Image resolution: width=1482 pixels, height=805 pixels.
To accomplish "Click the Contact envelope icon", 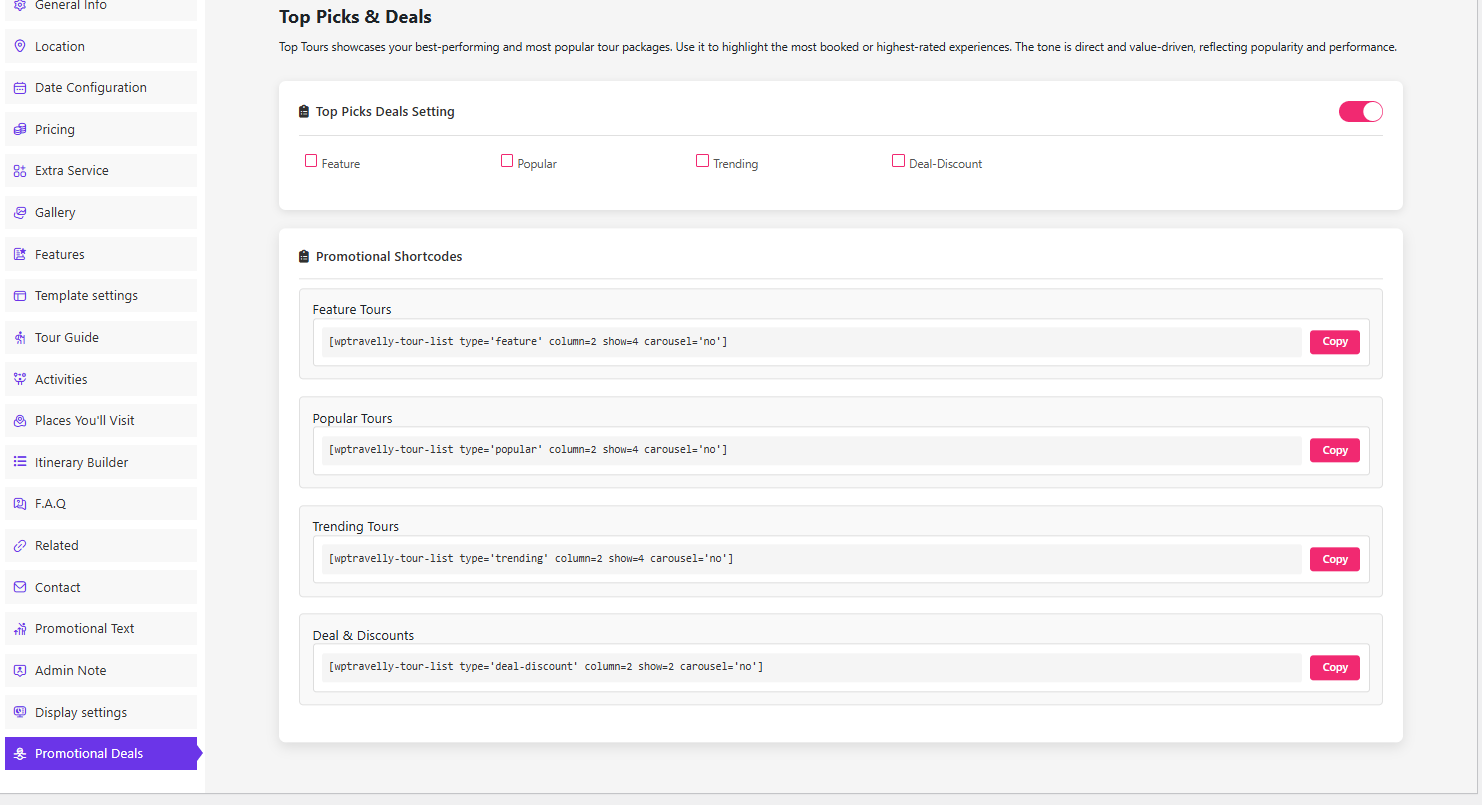I will click(x=20, y=588).
